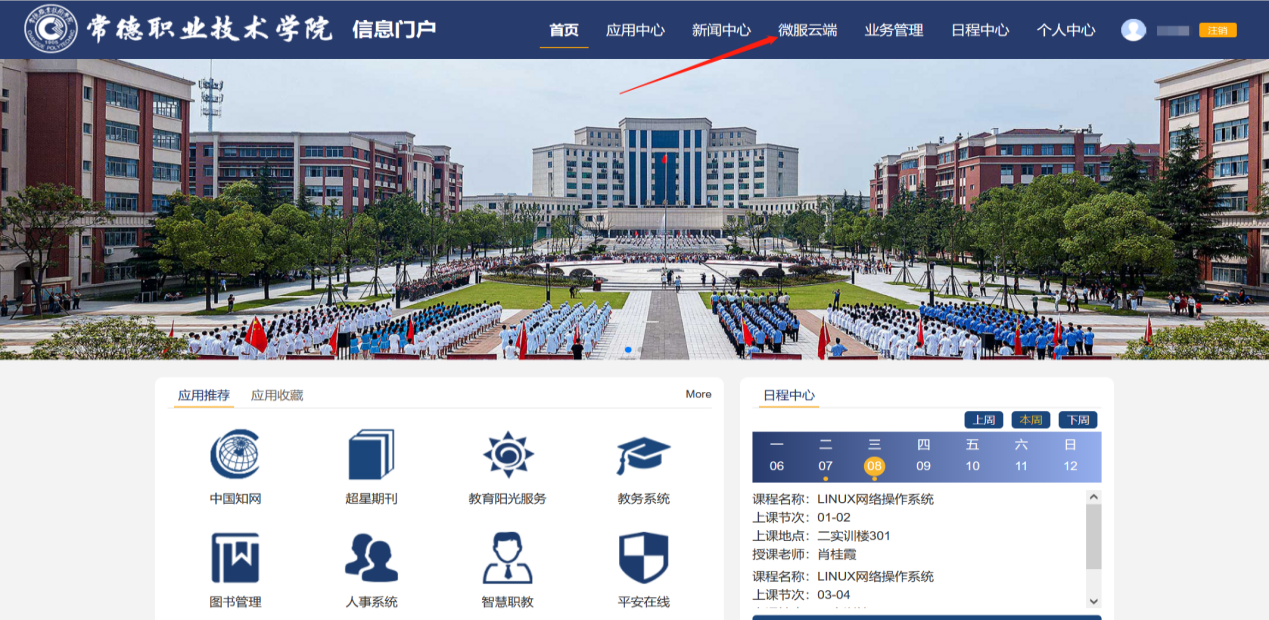Screen dimensions: 1269x620
Task: Open 应用中心 in the navigation bar
Action: click(635, 30)
